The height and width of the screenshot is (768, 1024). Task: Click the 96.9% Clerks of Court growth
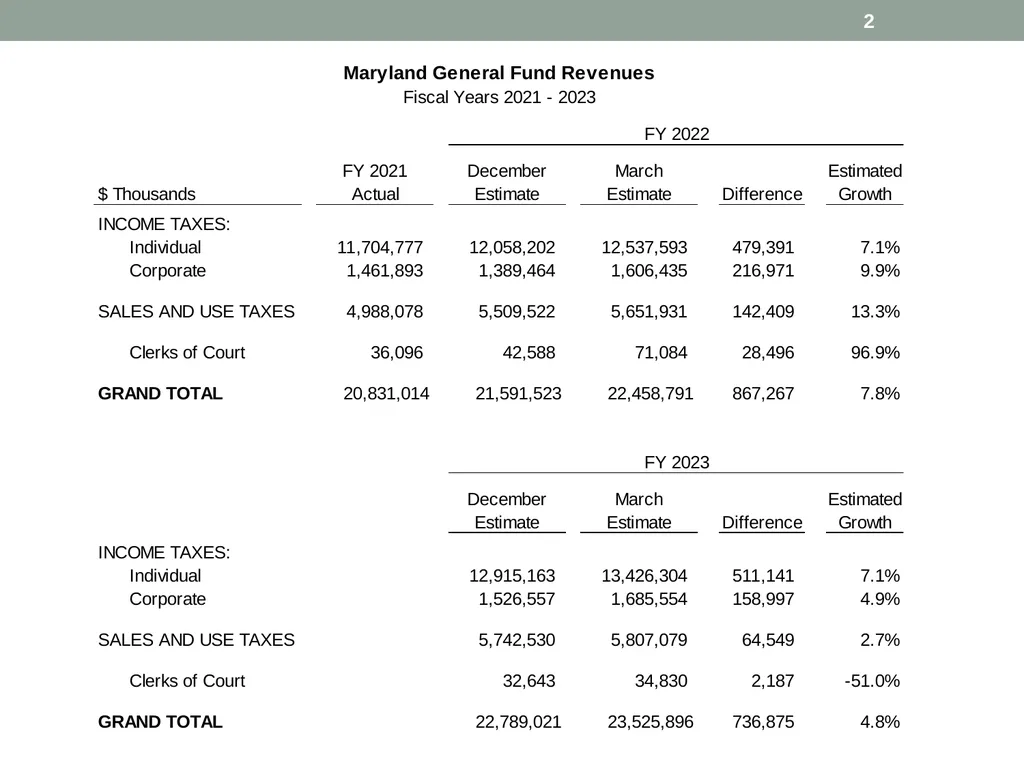[x=875, y=353]
